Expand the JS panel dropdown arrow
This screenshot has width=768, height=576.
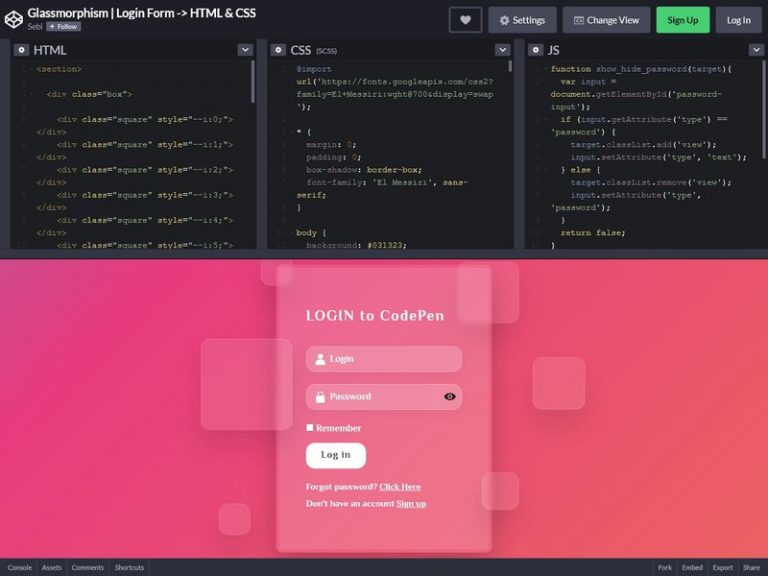[757, 49]
